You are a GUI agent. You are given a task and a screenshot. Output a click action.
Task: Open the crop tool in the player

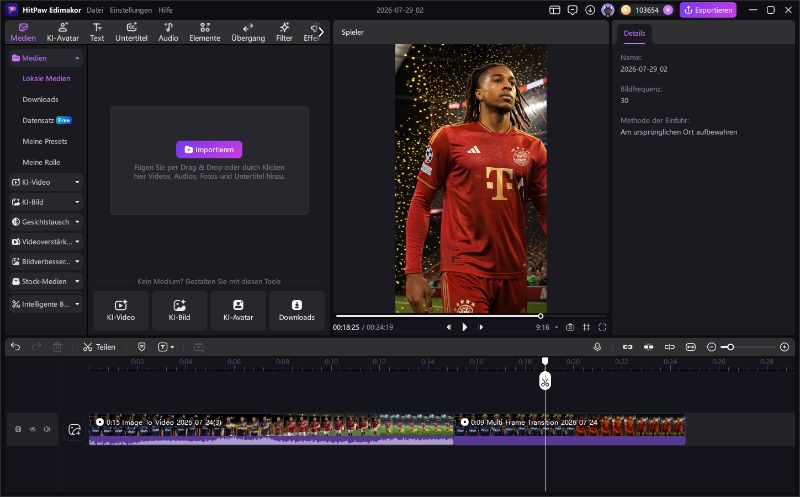click(586, 327)
